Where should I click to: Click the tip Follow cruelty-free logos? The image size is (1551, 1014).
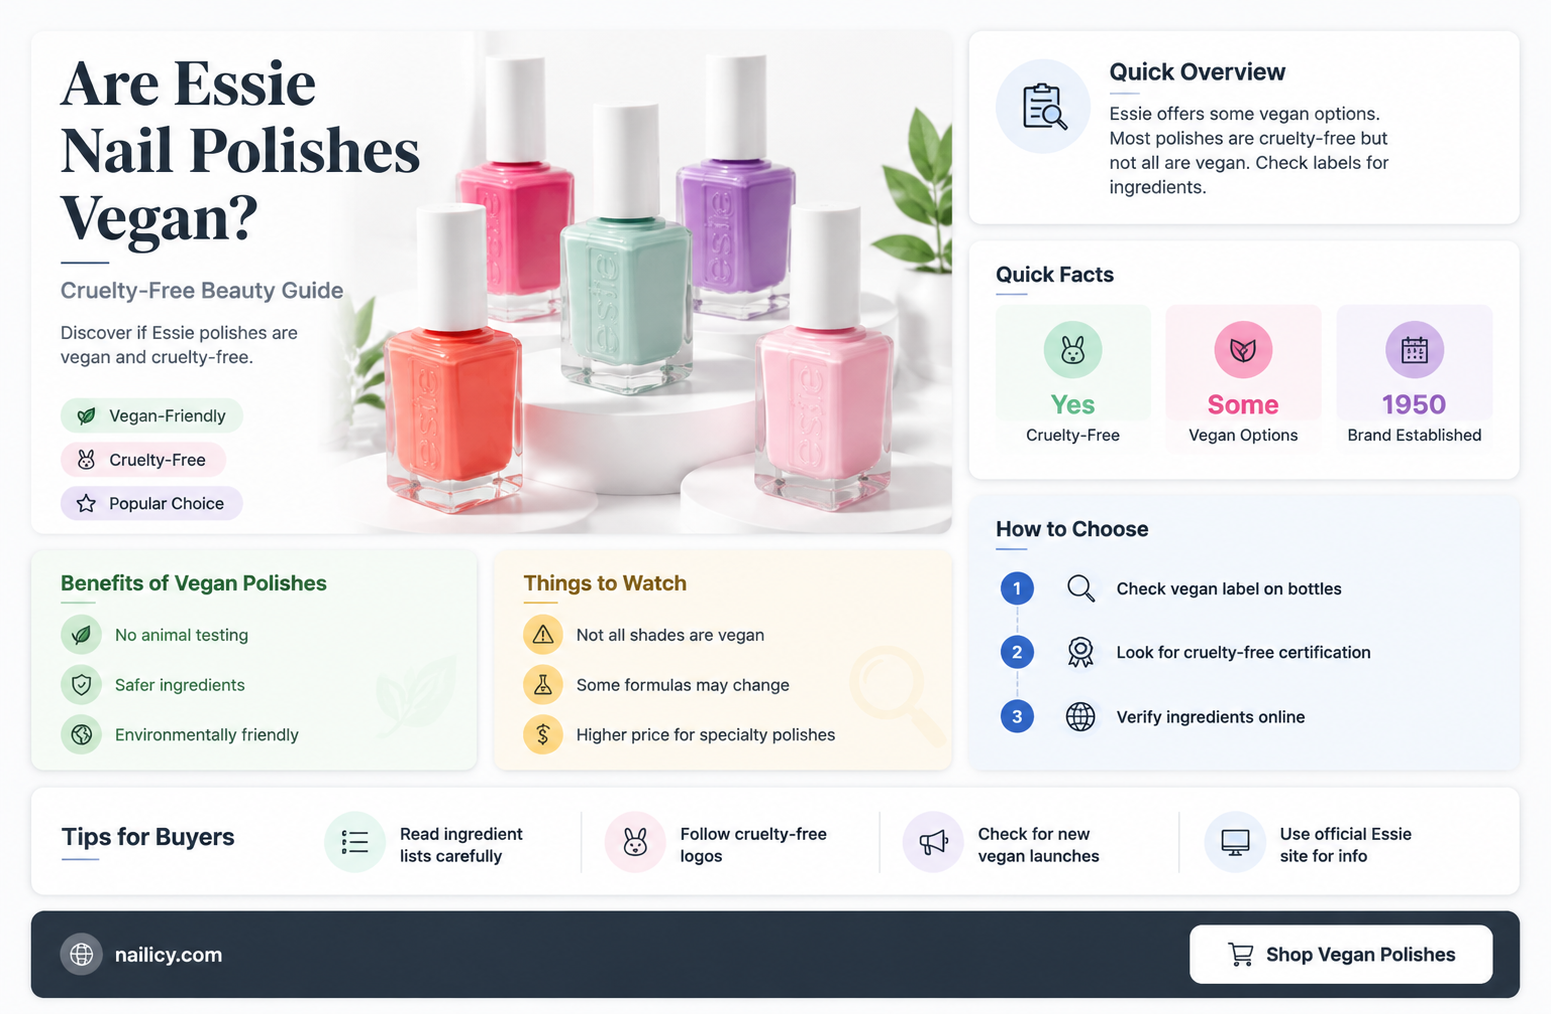[753, 845]
